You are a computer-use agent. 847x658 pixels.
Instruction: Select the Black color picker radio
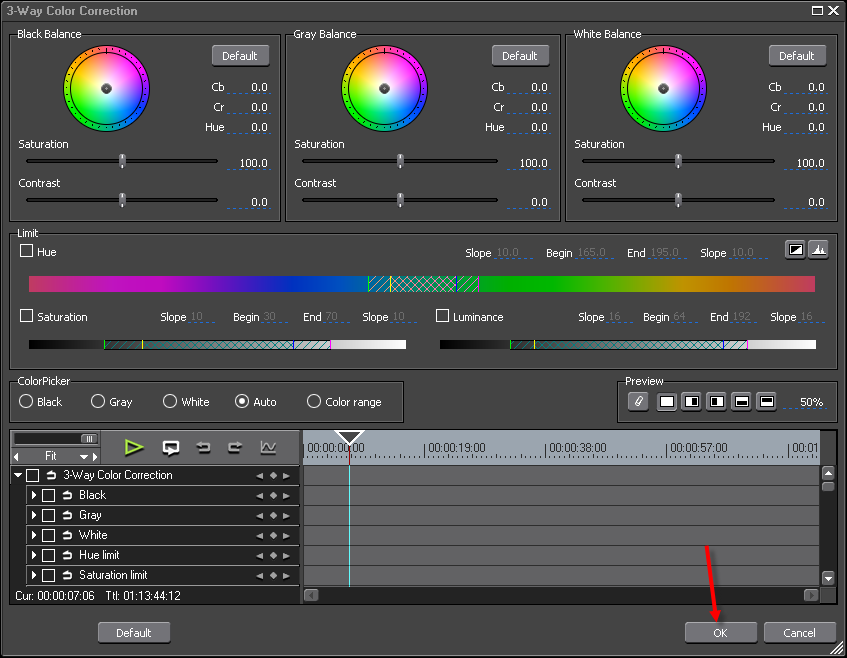click(26, 401)
